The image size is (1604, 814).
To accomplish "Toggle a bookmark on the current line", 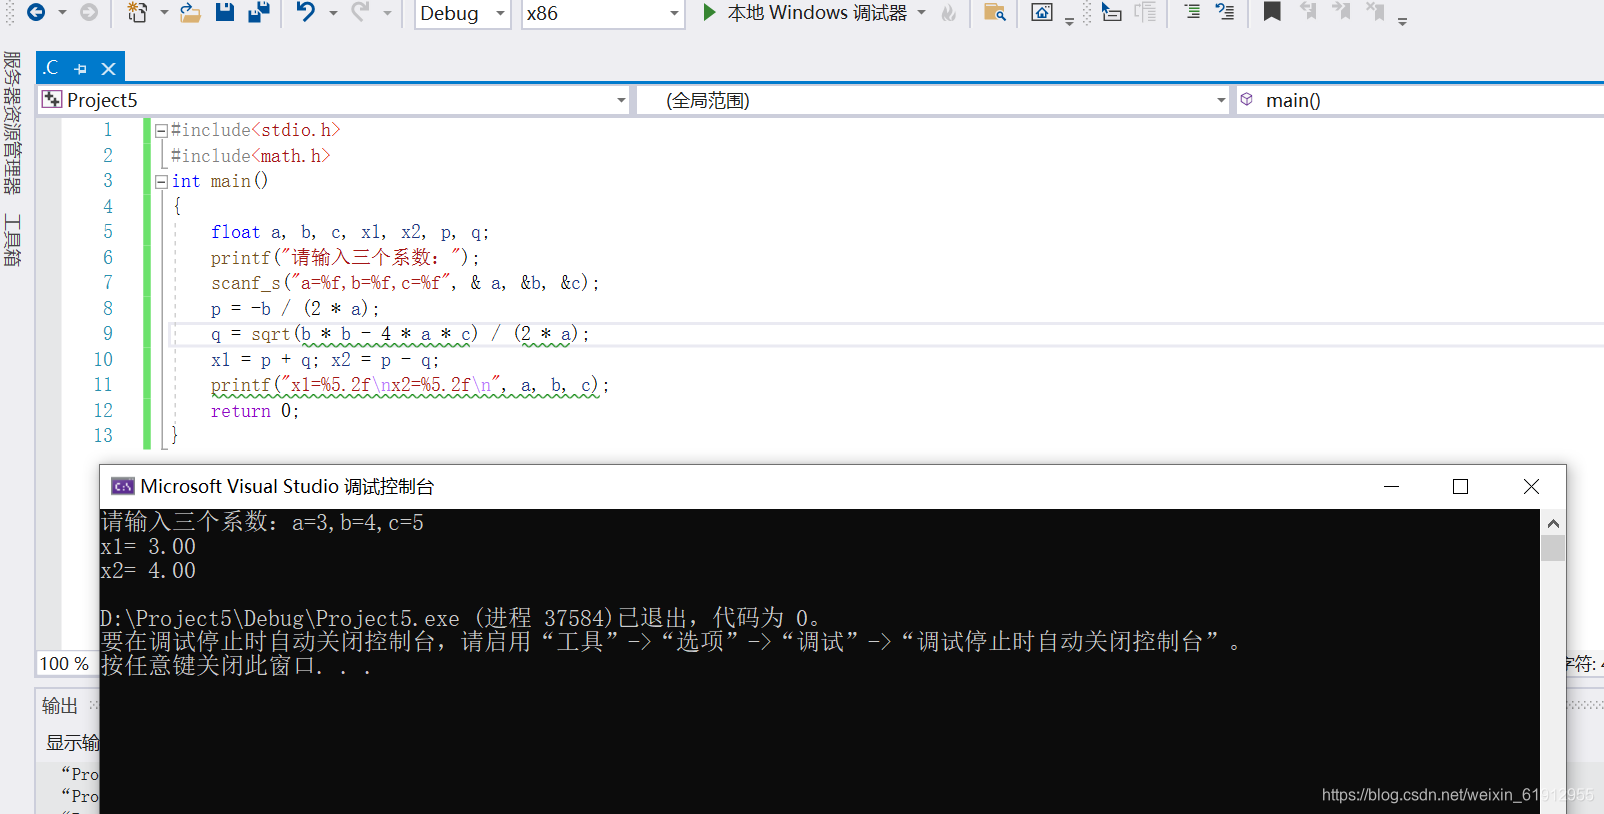I will [1272, 12].
